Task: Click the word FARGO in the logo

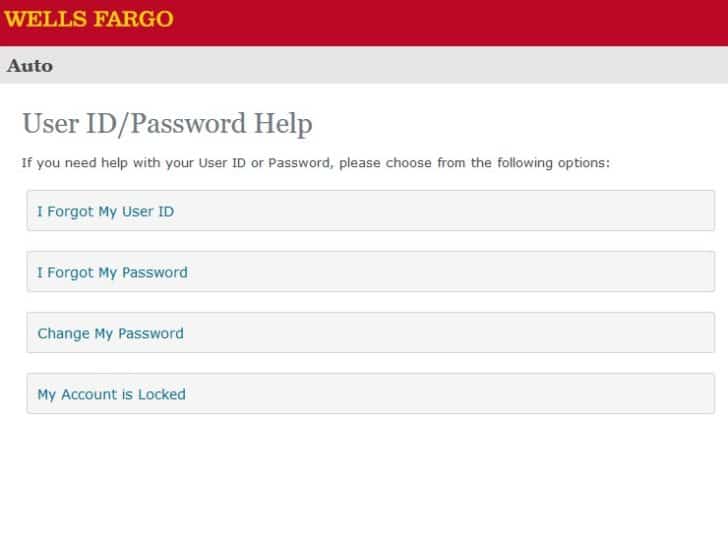Action: click(x=134, y=19)
